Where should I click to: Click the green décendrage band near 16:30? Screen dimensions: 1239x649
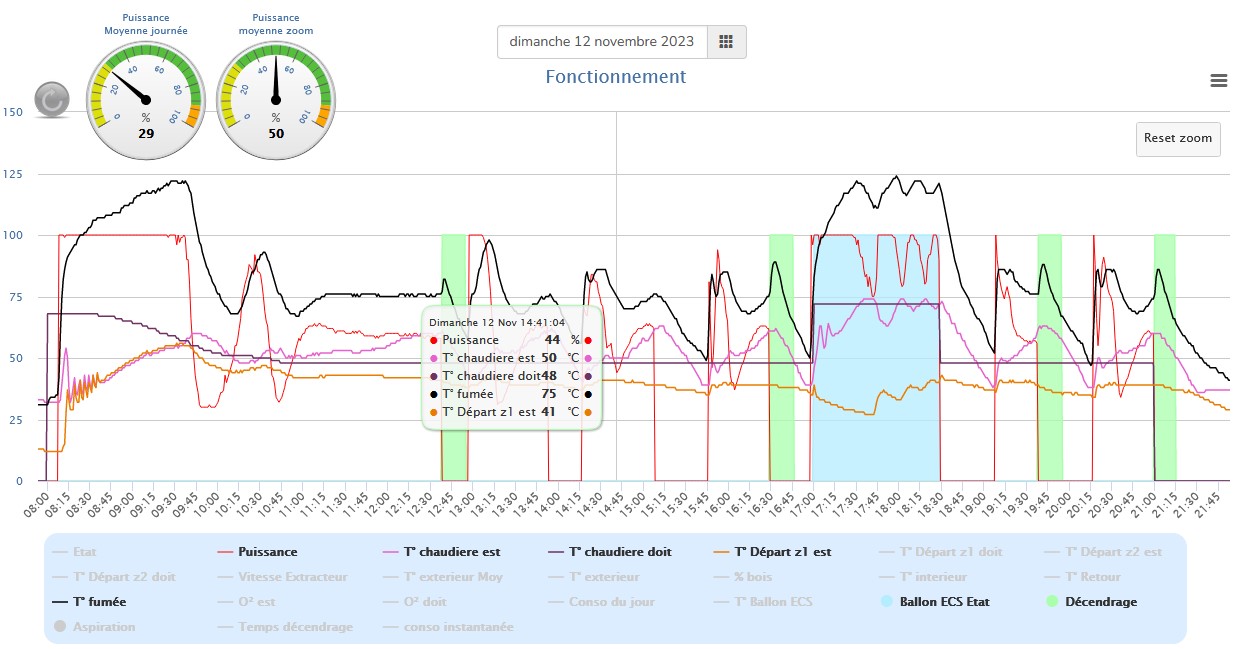(781, 357)
